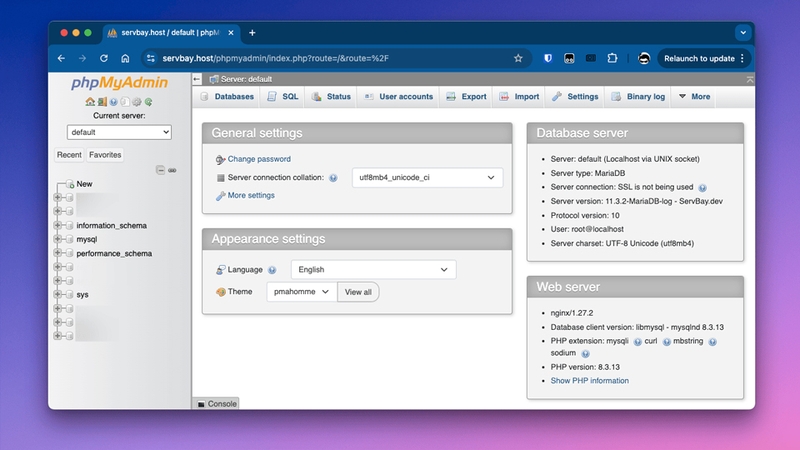The width and height of the screenshot is (800, 450).
Task: Open browser tab list chevron
Action: click(743, 33)
